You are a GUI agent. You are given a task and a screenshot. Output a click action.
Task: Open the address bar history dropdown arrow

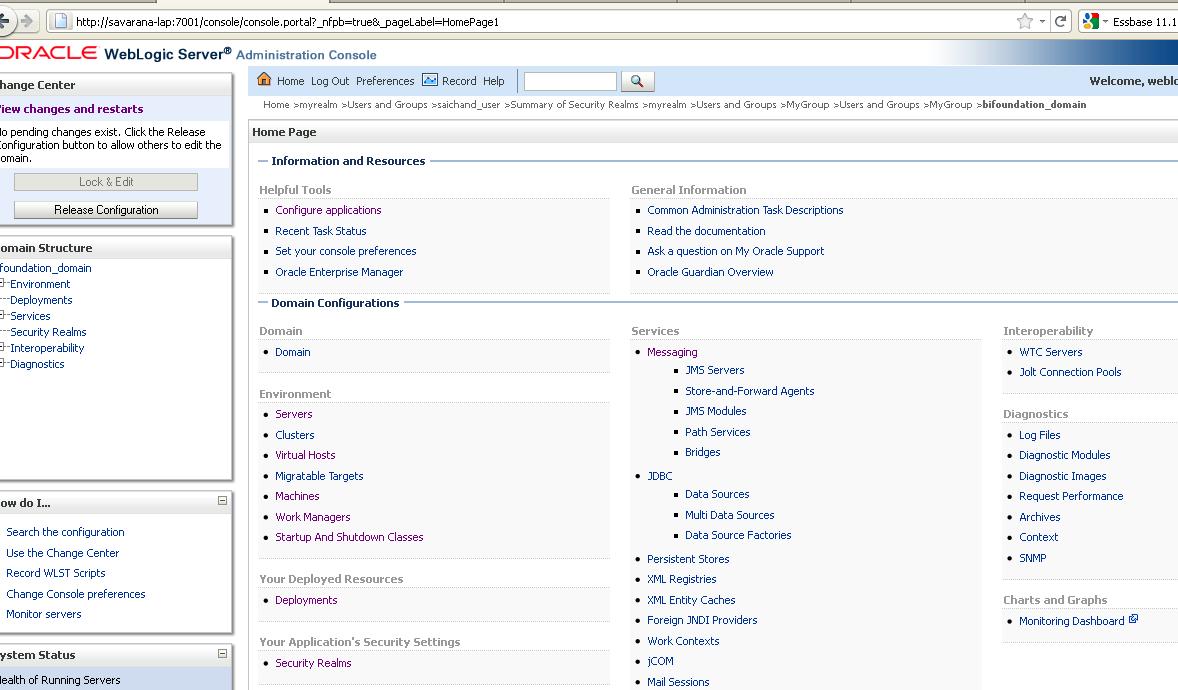pyautogui.click(x=1042, y=22)
